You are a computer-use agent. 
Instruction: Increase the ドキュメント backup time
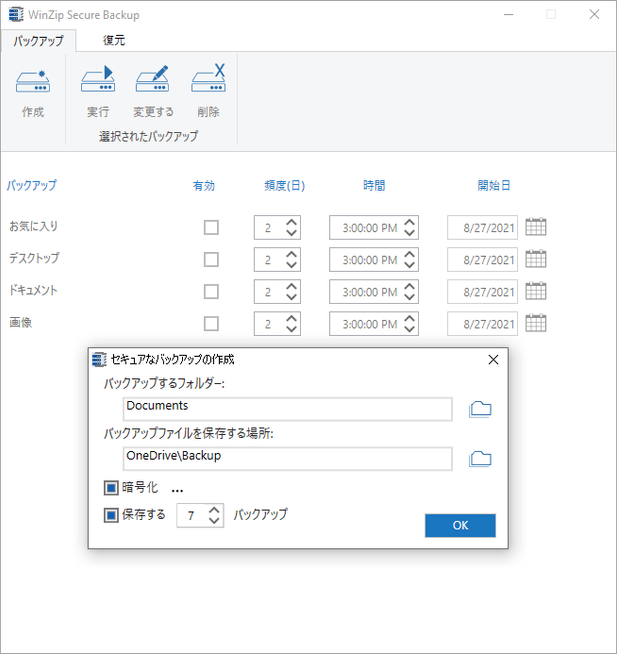pyautogui.click(x=409, y=287)
